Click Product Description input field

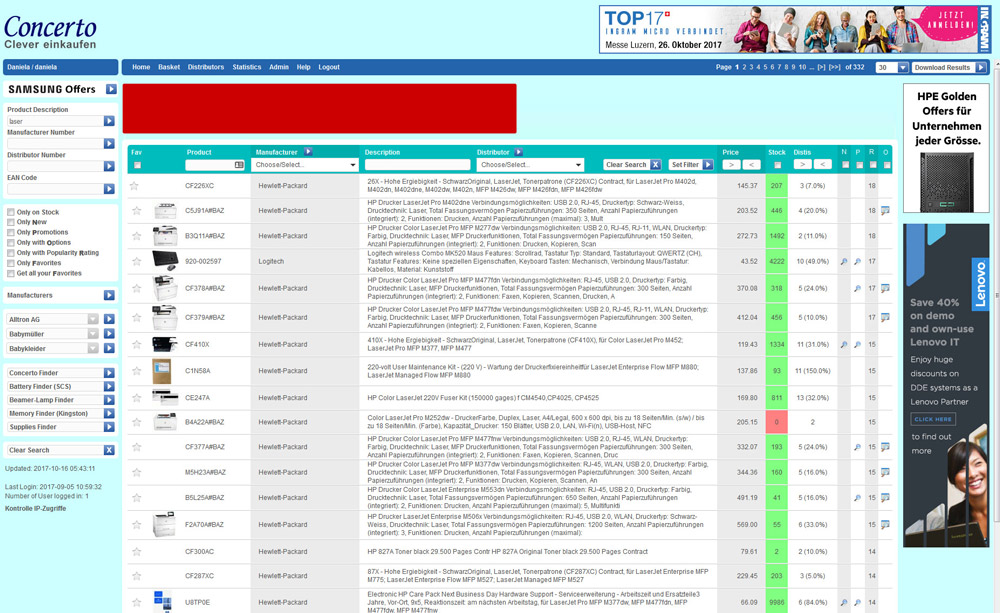coord(54,121)
